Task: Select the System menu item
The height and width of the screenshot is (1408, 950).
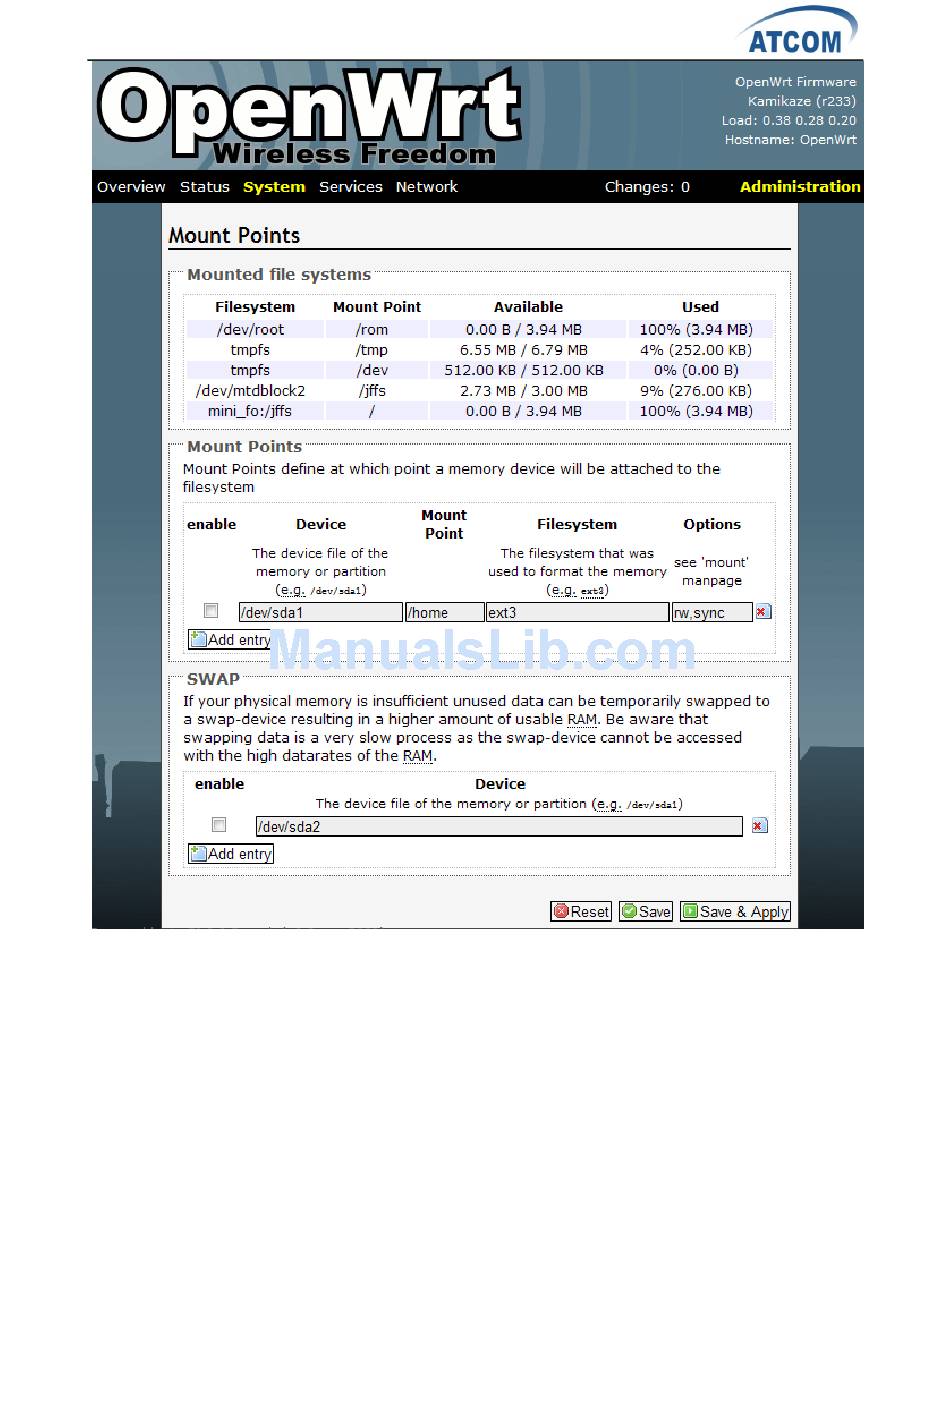Action: pyautogui.click(x=273, y=187)
